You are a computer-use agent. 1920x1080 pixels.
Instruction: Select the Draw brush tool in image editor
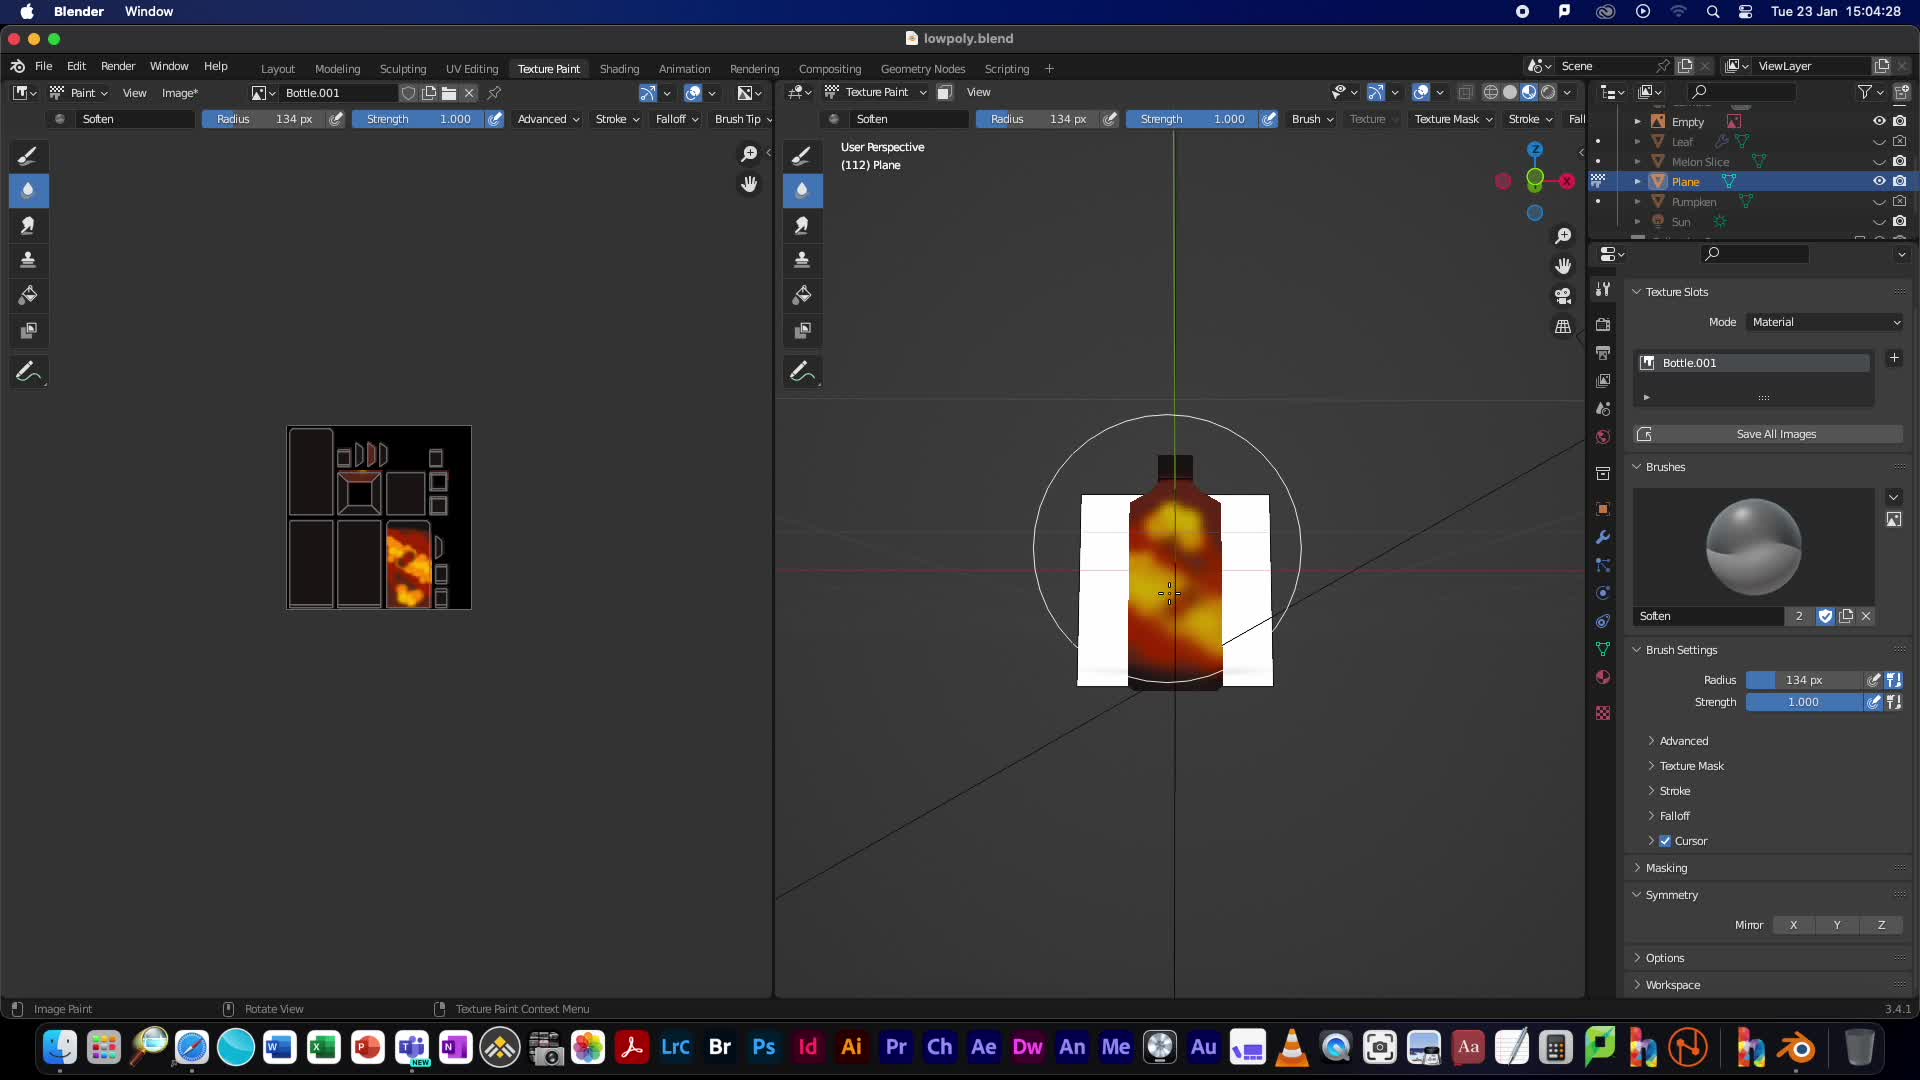point(28,155)
